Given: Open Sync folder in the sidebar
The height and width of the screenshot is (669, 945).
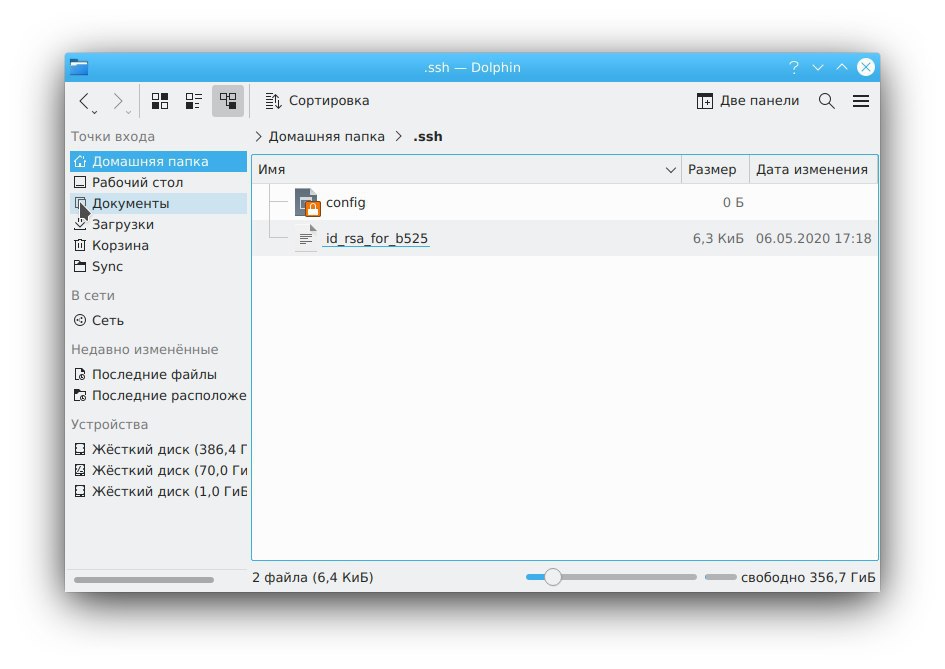Looking at the screenshot, I should (159, 266).
